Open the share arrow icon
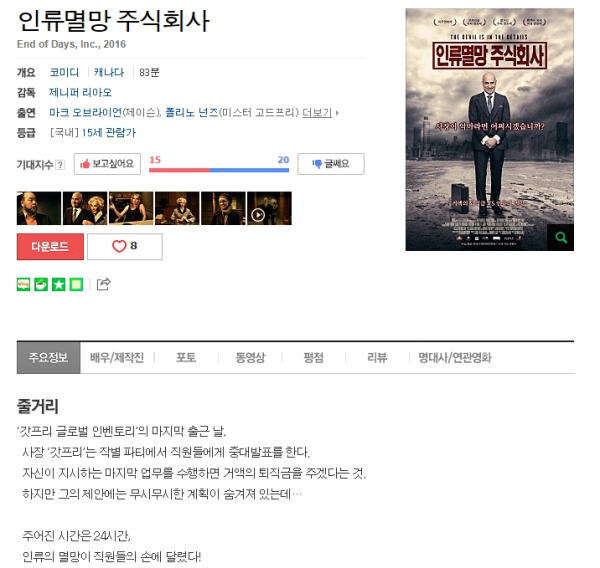Screen dimensions: 600x568 (103, 284)
